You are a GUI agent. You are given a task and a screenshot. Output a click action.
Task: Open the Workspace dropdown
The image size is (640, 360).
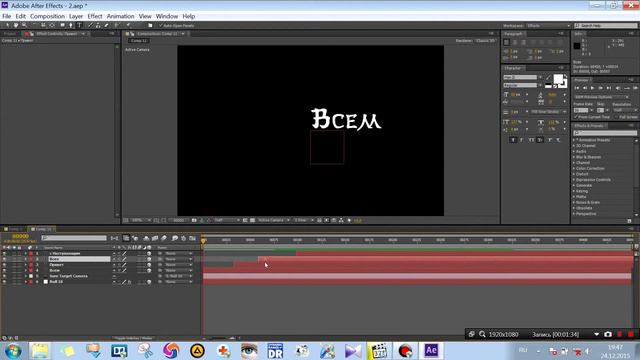pos(548,25)
